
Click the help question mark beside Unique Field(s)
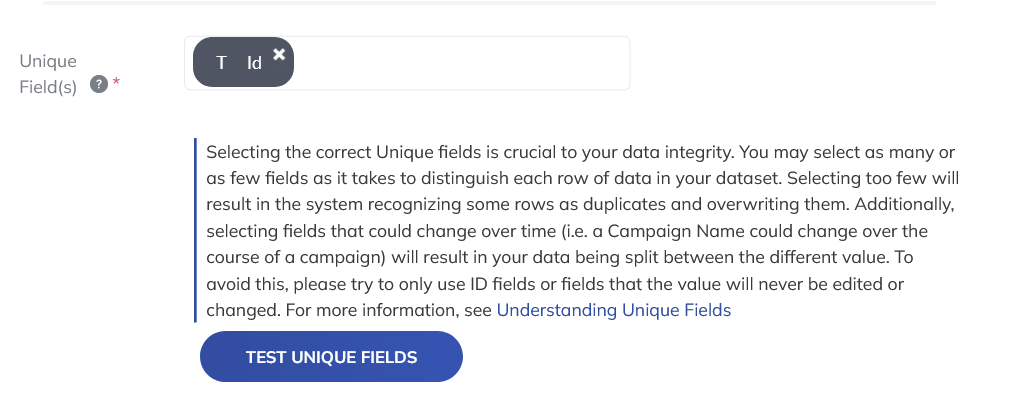98,84
